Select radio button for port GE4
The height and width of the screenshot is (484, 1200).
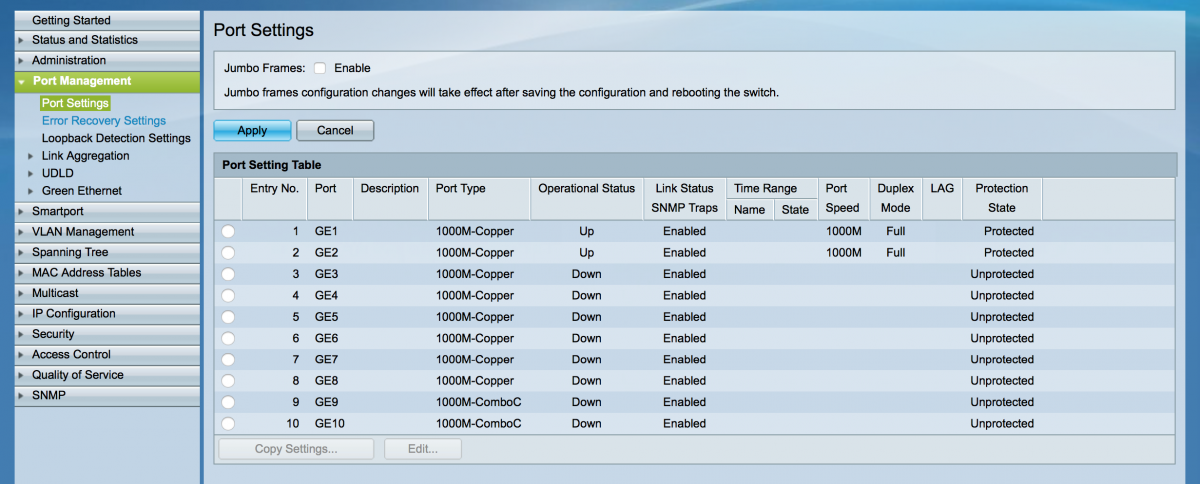pyautogui.click(x=228, y=295)
